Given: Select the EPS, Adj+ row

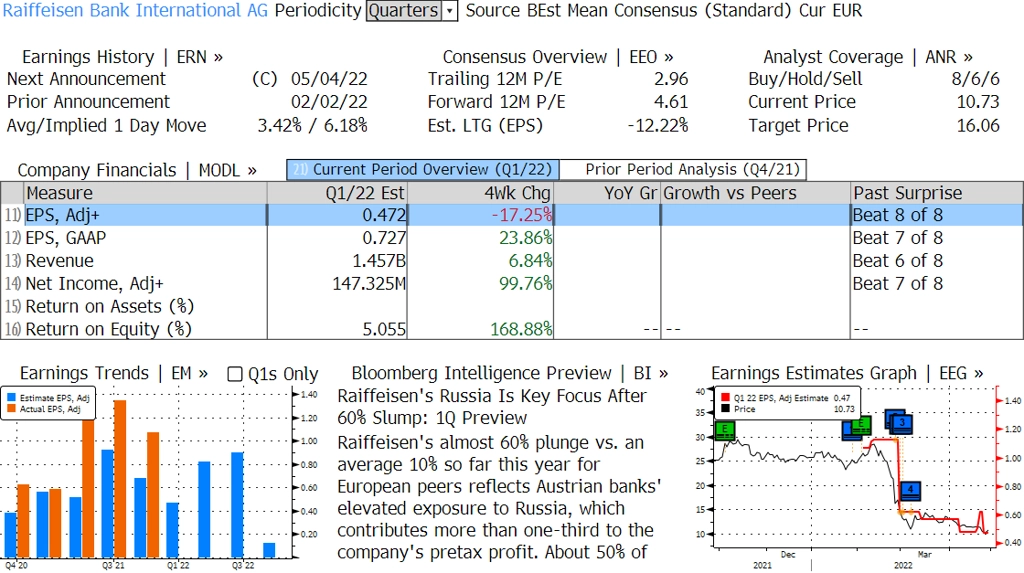Looking at the screenshot, I should tap(512, 215).
